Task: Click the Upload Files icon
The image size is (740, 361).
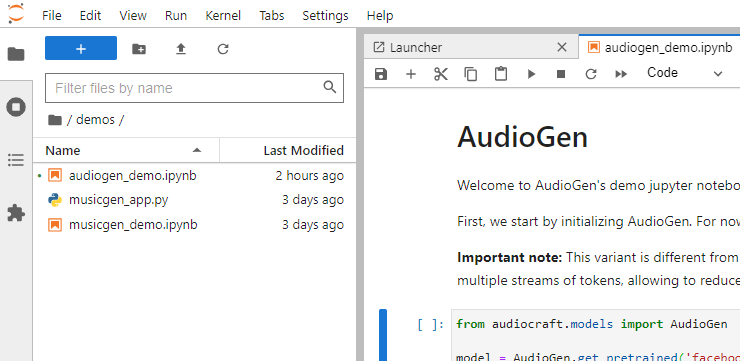Action: click(x=181, y=49)
